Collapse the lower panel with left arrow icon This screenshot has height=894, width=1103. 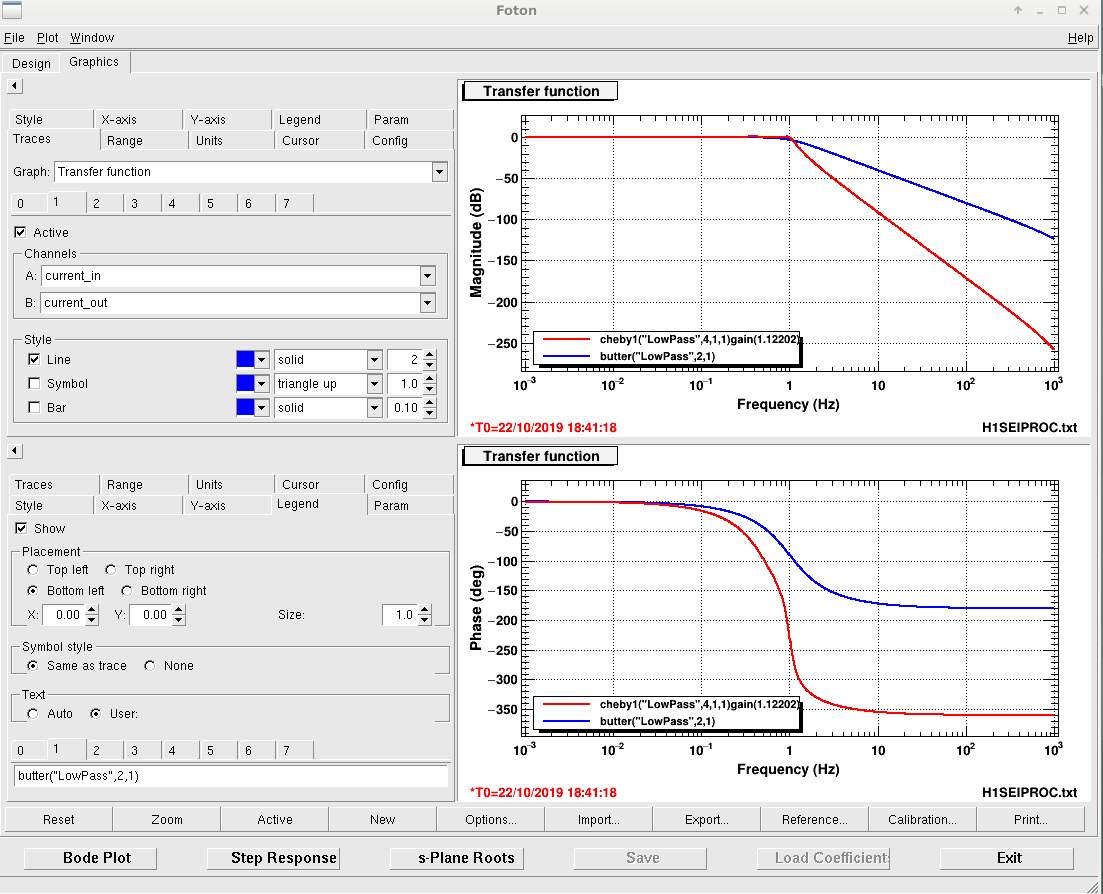pyautogui.click(x=15, y=451)
